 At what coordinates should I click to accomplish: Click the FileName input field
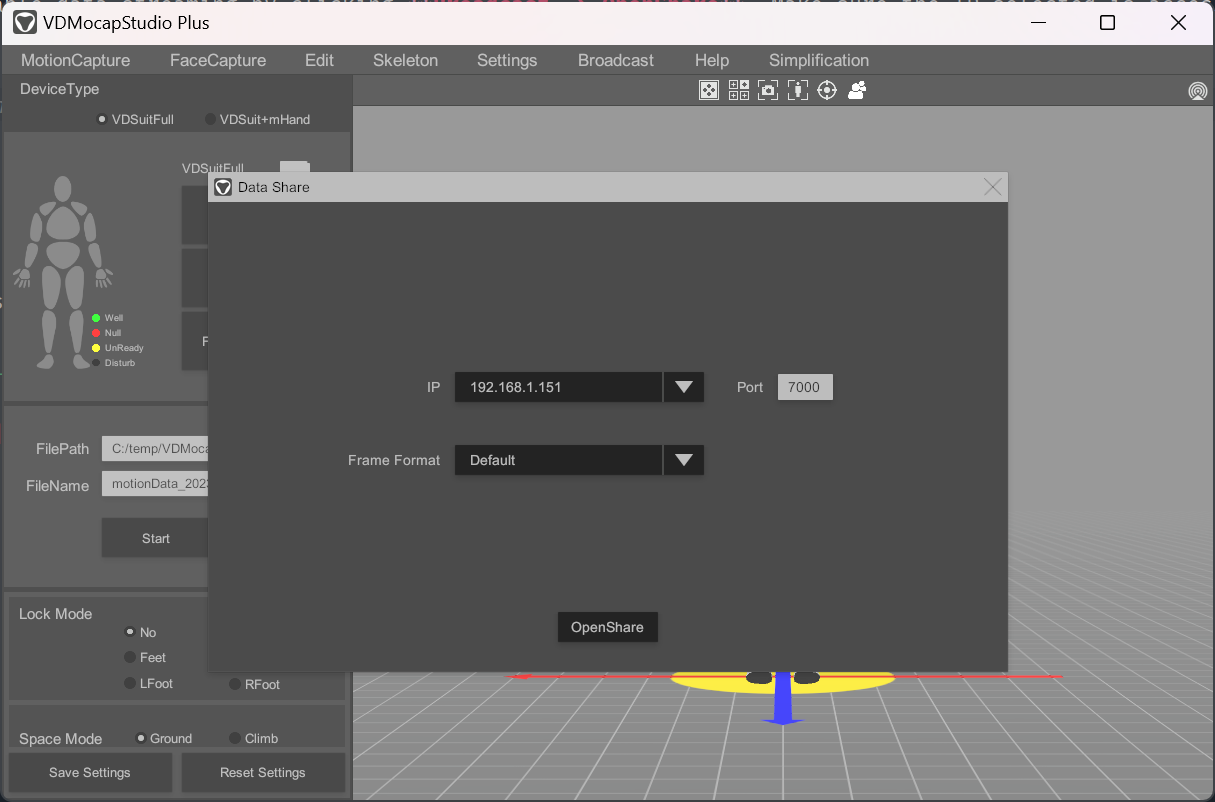[155, 485]
